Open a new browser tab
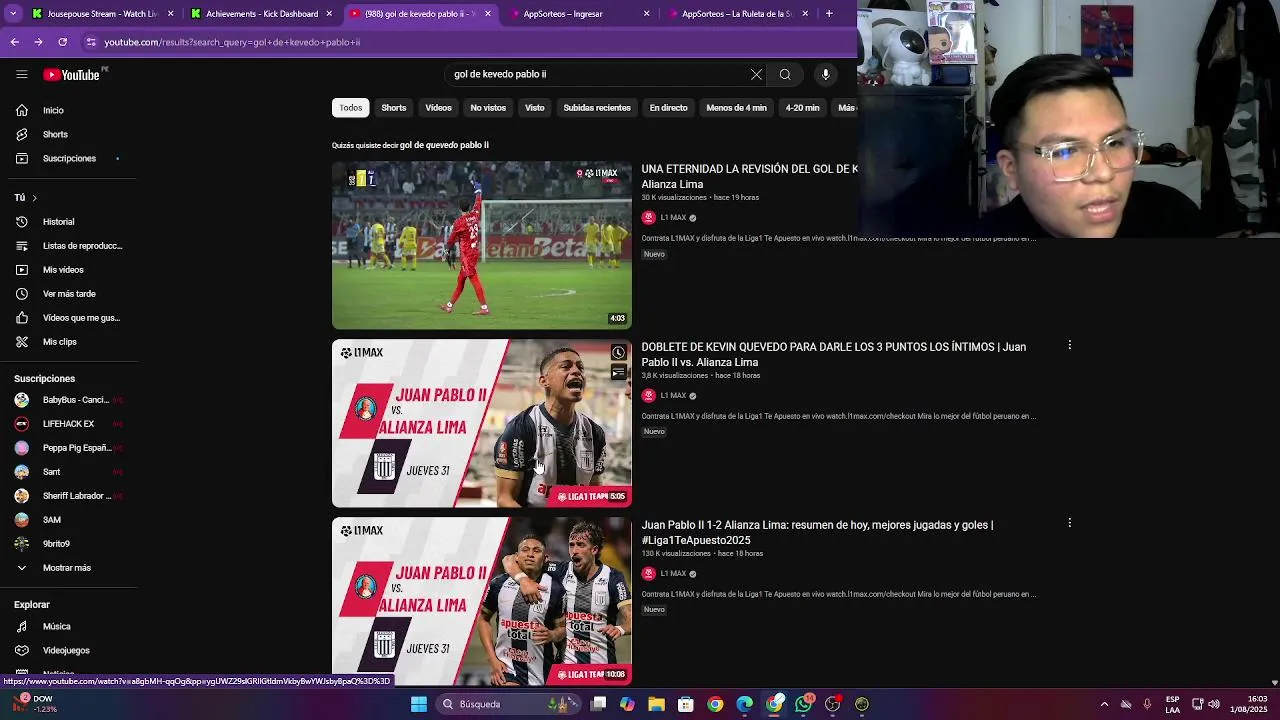 tap(829, 14)
